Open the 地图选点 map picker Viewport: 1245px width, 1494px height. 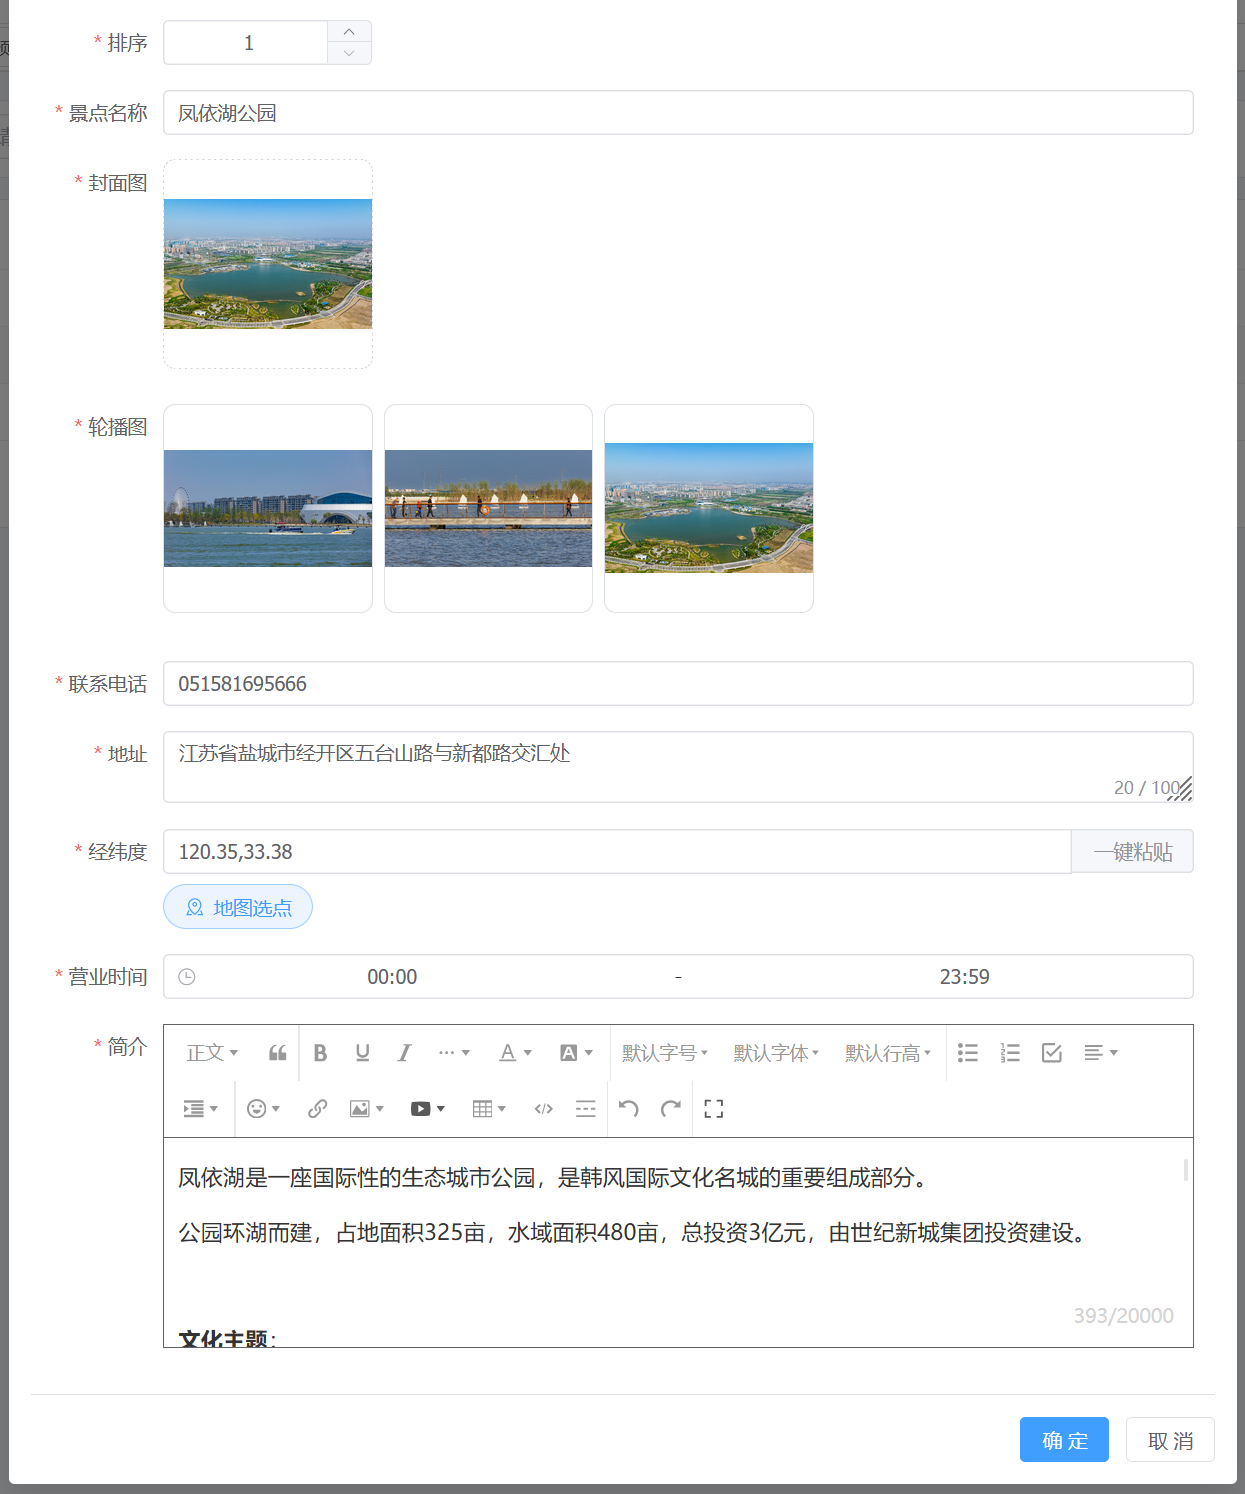tap(238, 907)
